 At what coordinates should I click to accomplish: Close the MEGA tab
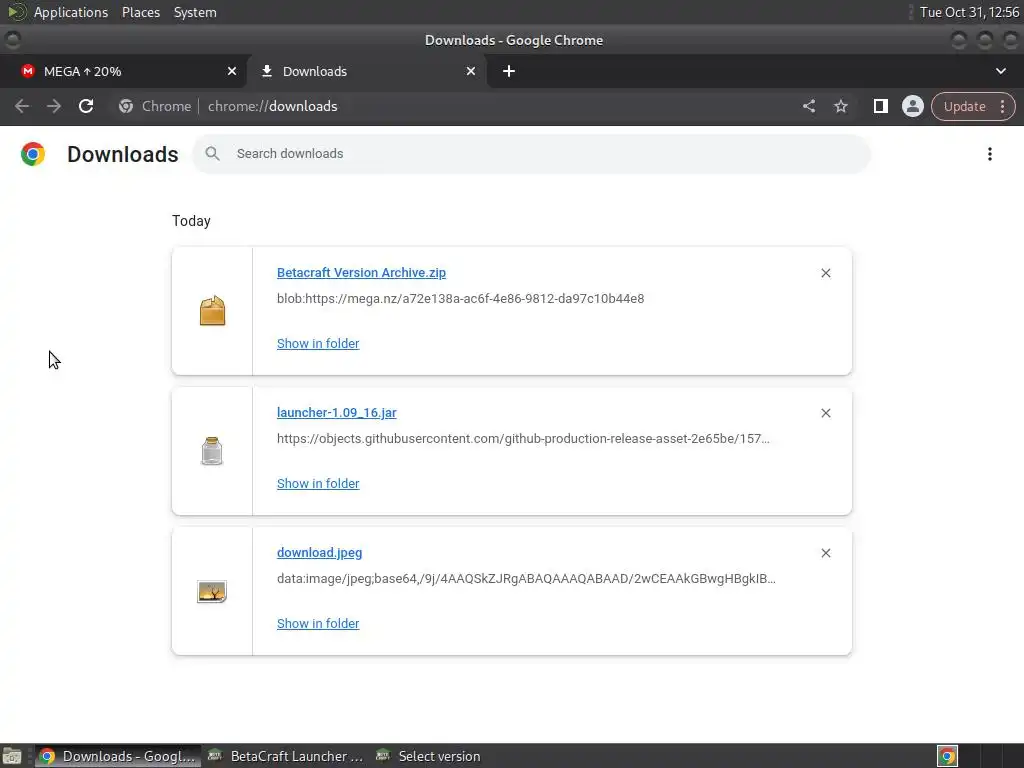click(x=232, y=71)
